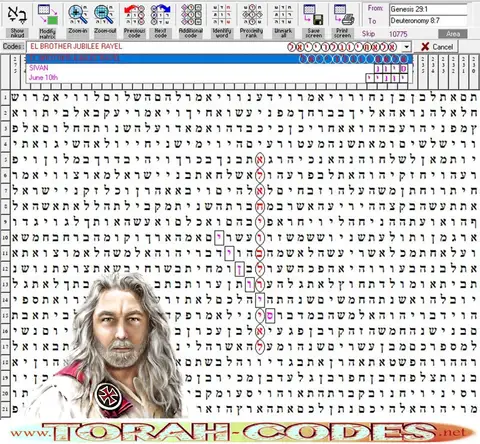Select the Skip value 10775
The height and width of the screenshot is (444, 480).
398,34
